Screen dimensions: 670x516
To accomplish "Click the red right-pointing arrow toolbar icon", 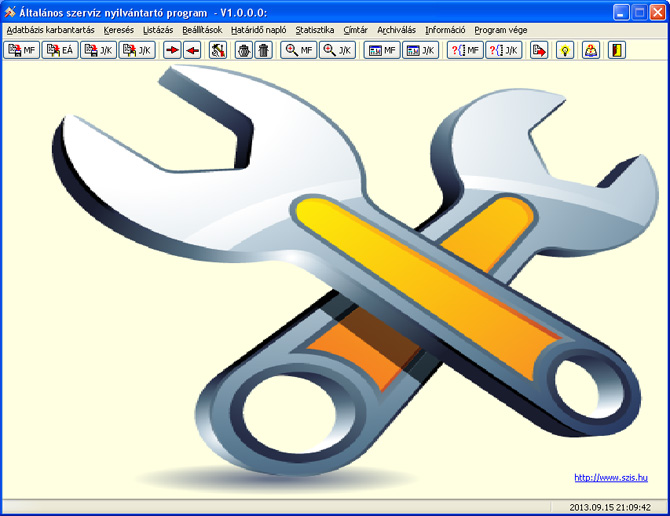I will click(x=173, y=50).
